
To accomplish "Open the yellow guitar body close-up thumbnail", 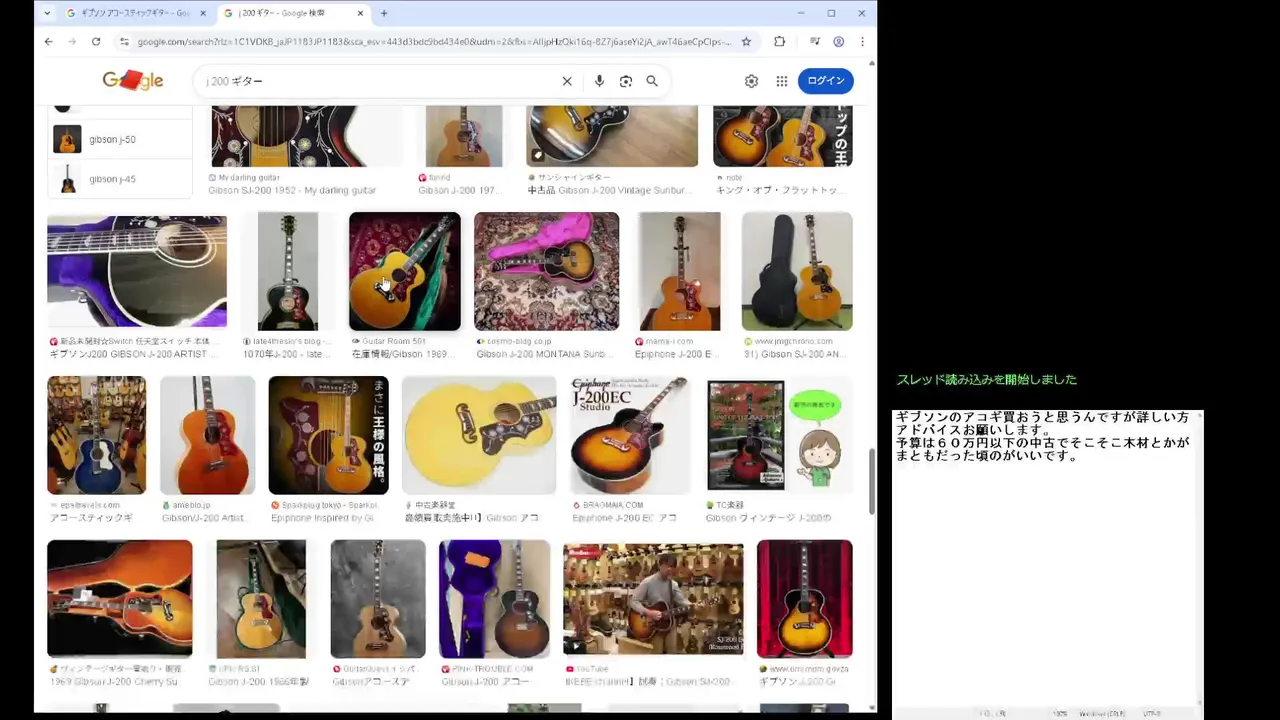I will pos(479,435).
